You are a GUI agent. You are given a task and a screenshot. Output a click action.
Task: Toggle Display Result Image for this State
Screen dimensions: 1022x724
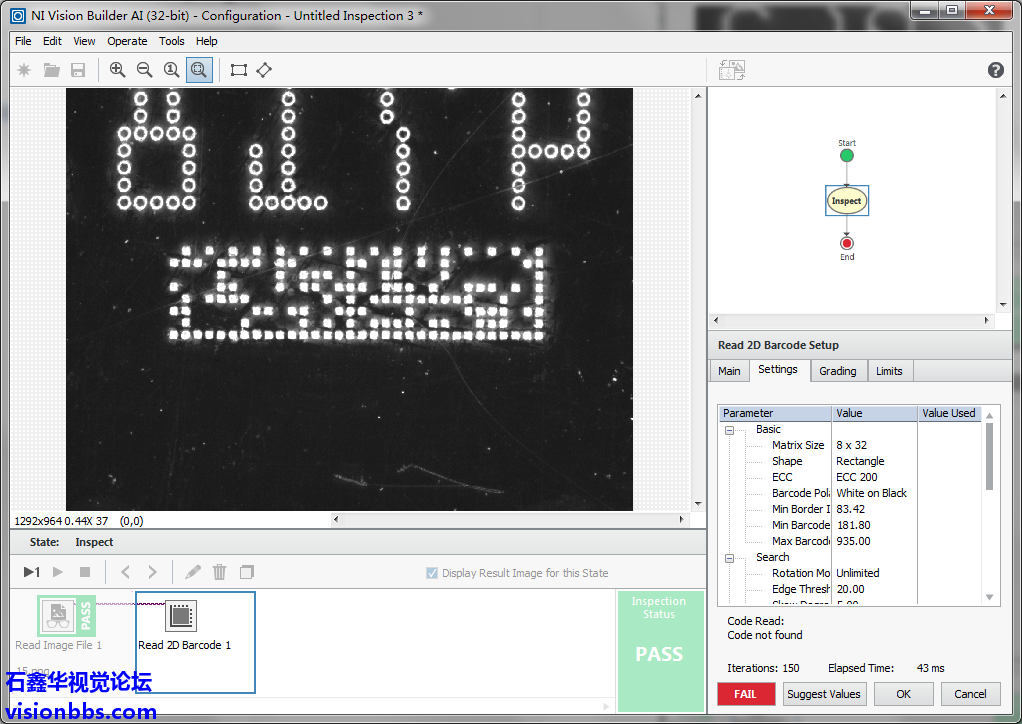pos(432,573)
